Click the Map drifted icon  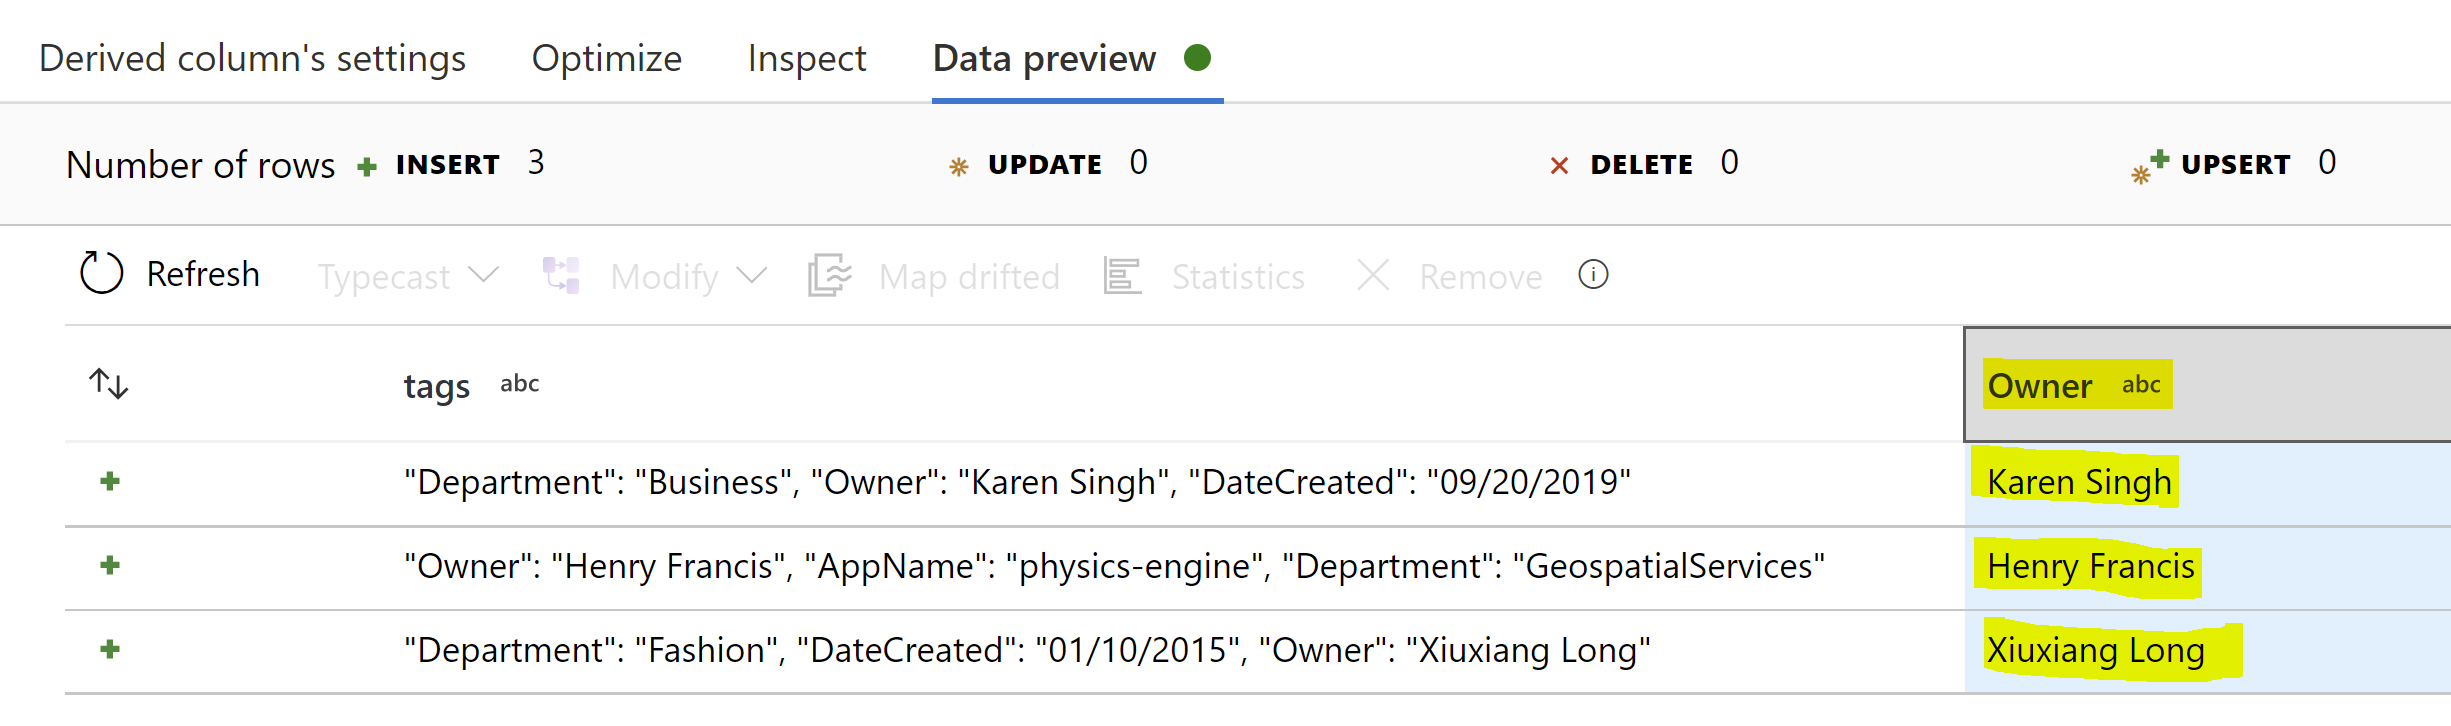[x=829, y=275]
